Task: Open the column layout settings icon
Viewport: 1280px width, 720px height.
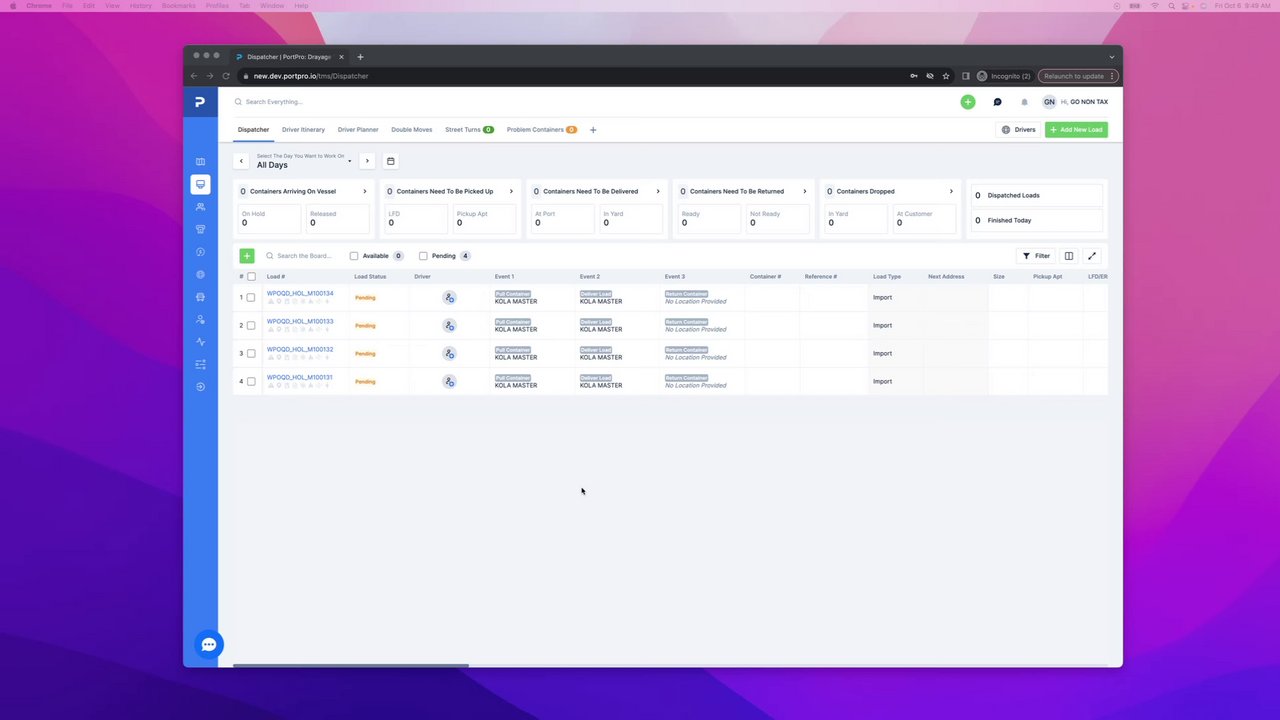Action: 1068,256
